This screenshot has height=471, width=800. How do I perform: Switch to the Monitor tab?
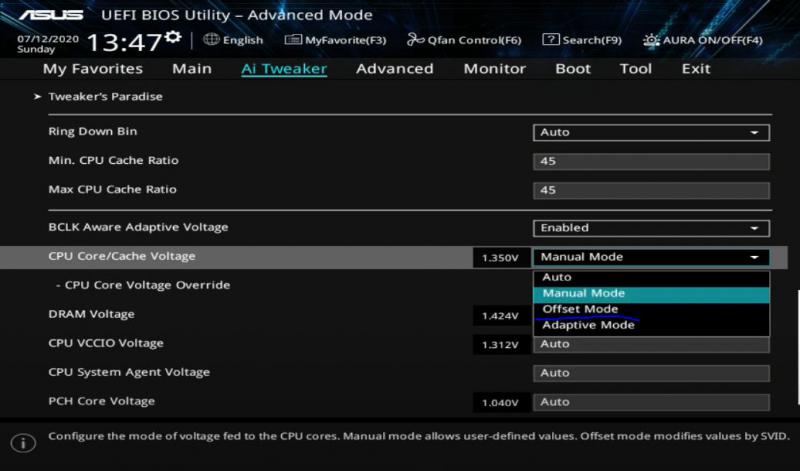[x=494, y=69]
